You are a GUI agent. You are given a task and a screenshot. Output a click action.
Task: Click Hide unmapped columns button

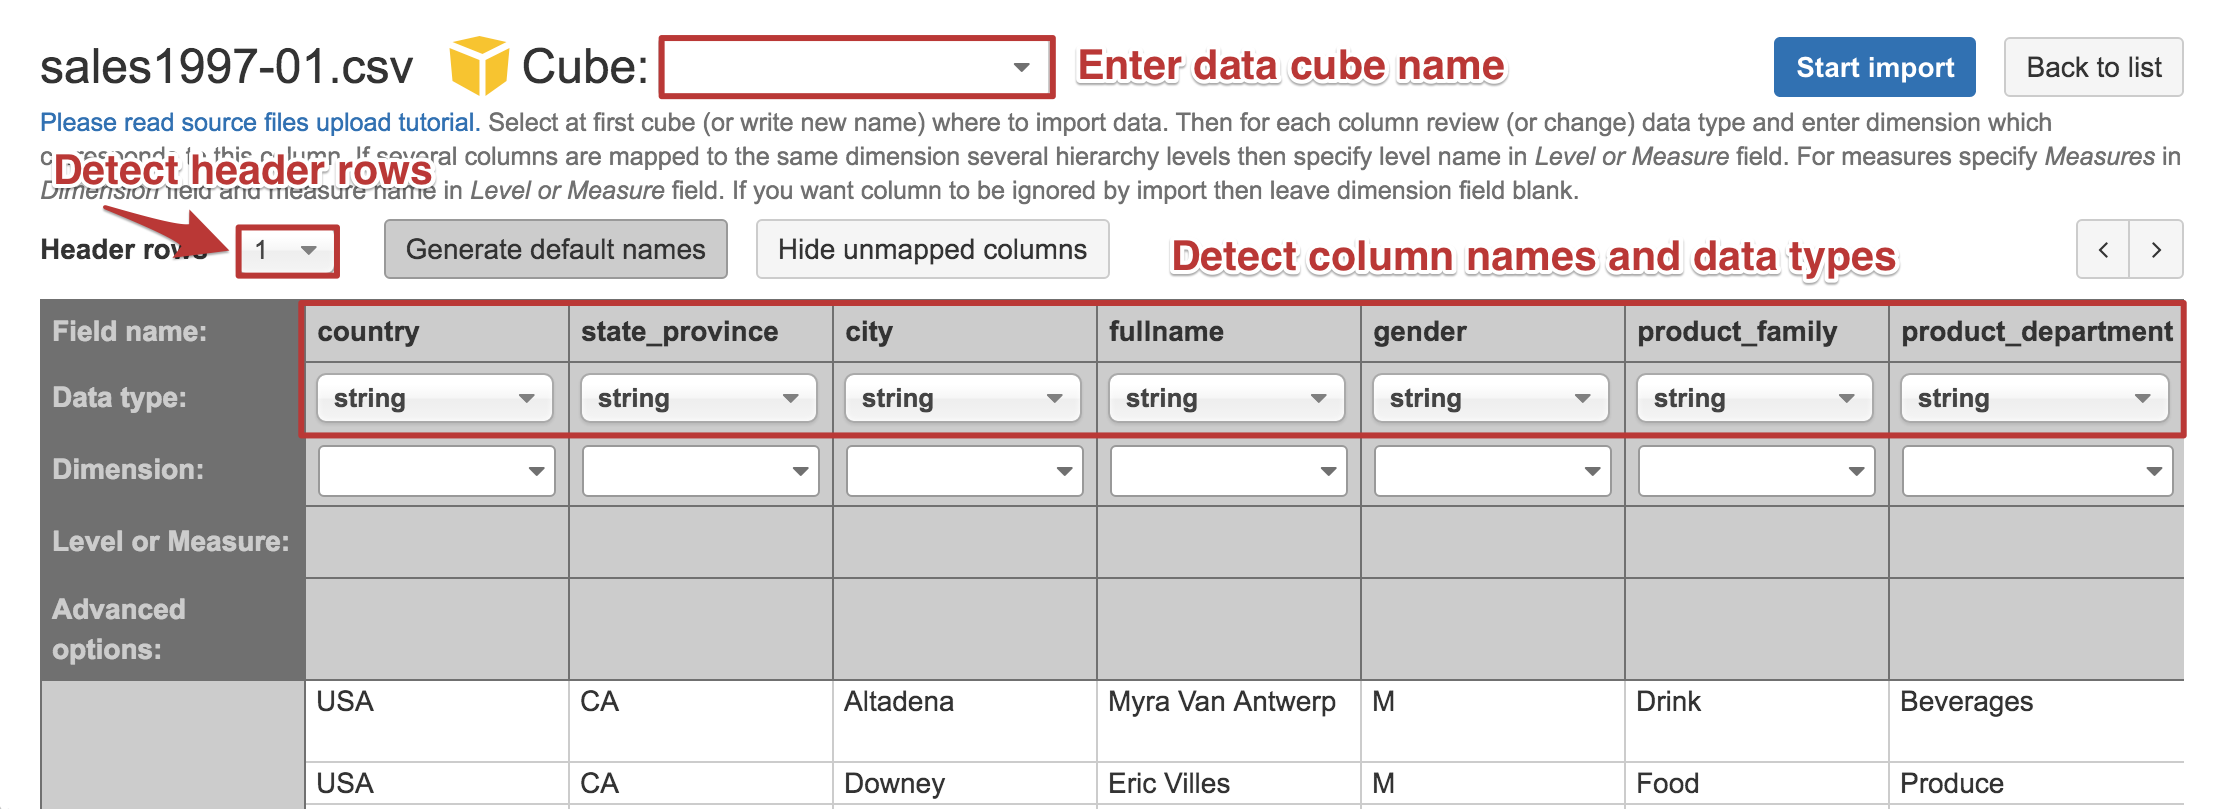932,250
